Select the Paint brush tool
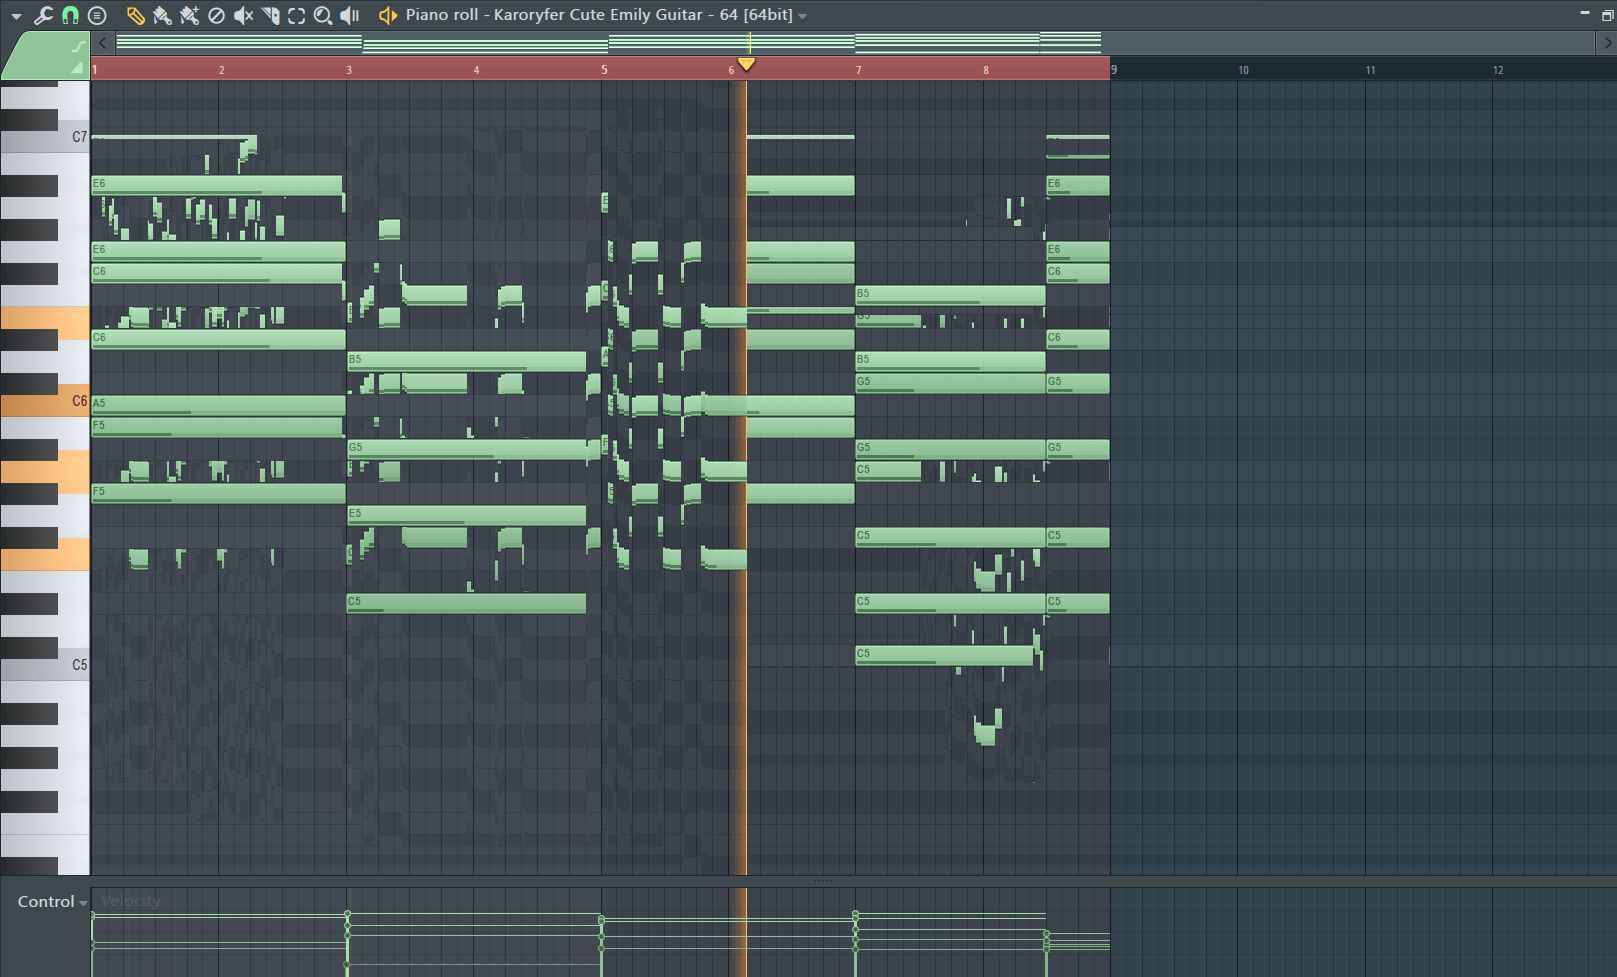 coord(162,15)
